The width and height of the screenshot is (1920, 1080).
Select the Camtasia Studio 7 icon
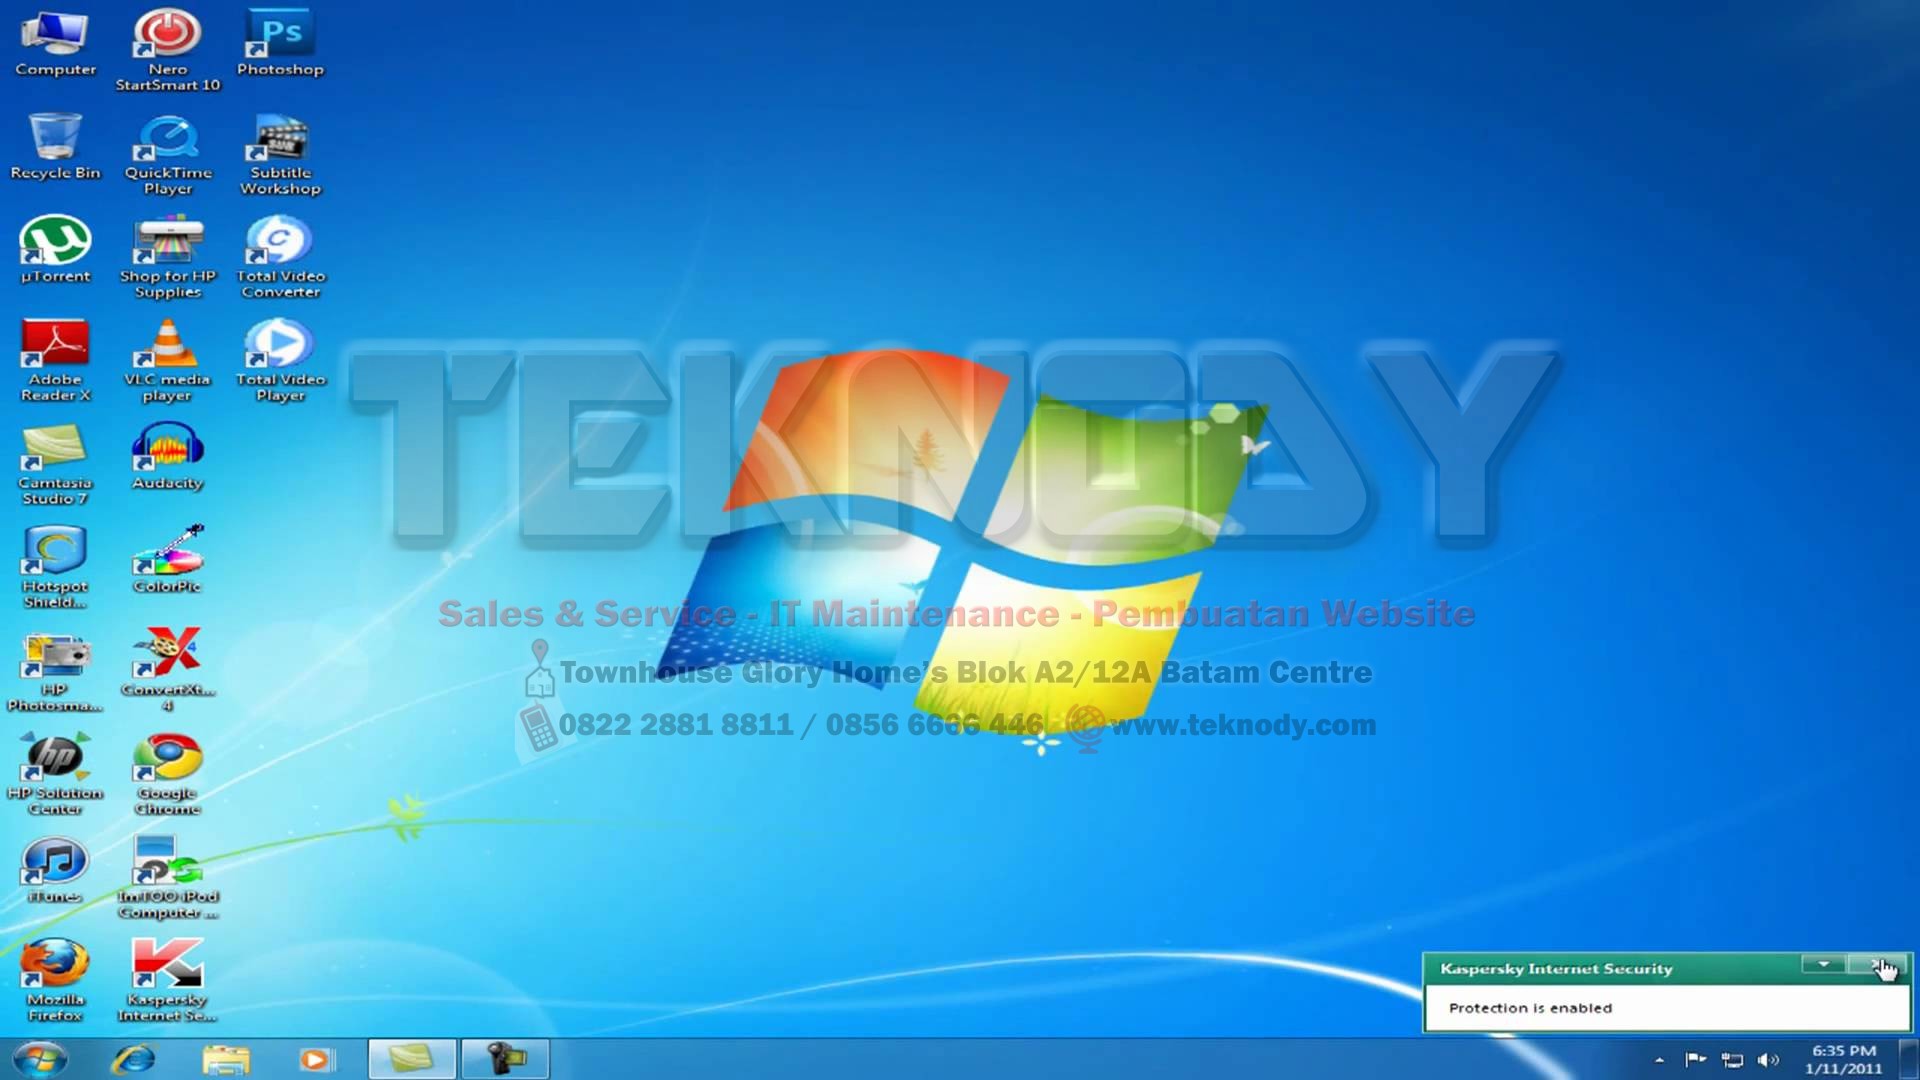pyautogui.click(x=55, y=464)
